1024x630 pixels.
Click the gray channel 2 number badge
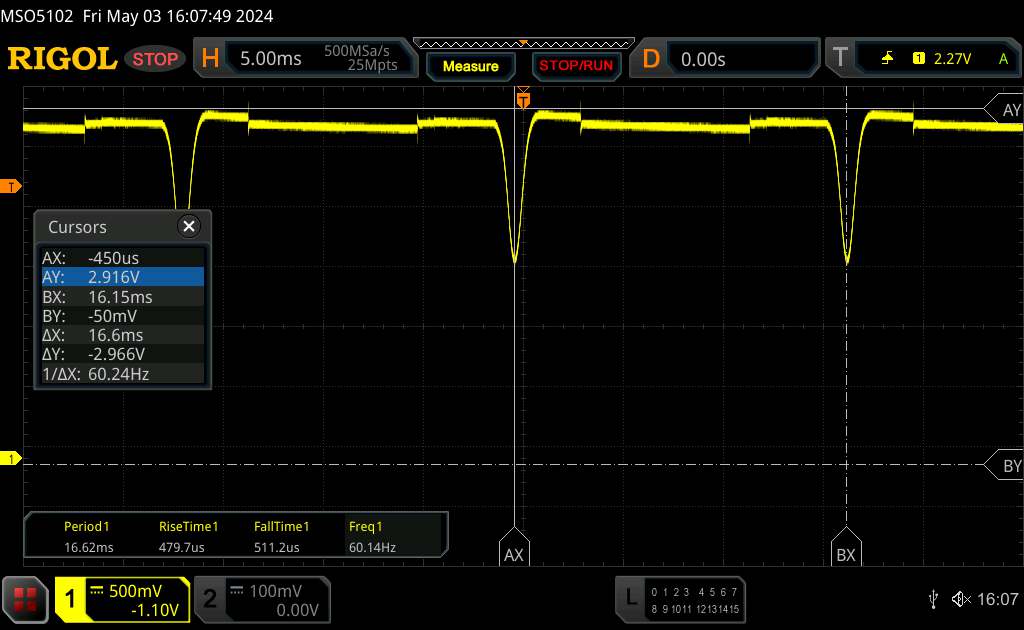click(x=210, y=599)
